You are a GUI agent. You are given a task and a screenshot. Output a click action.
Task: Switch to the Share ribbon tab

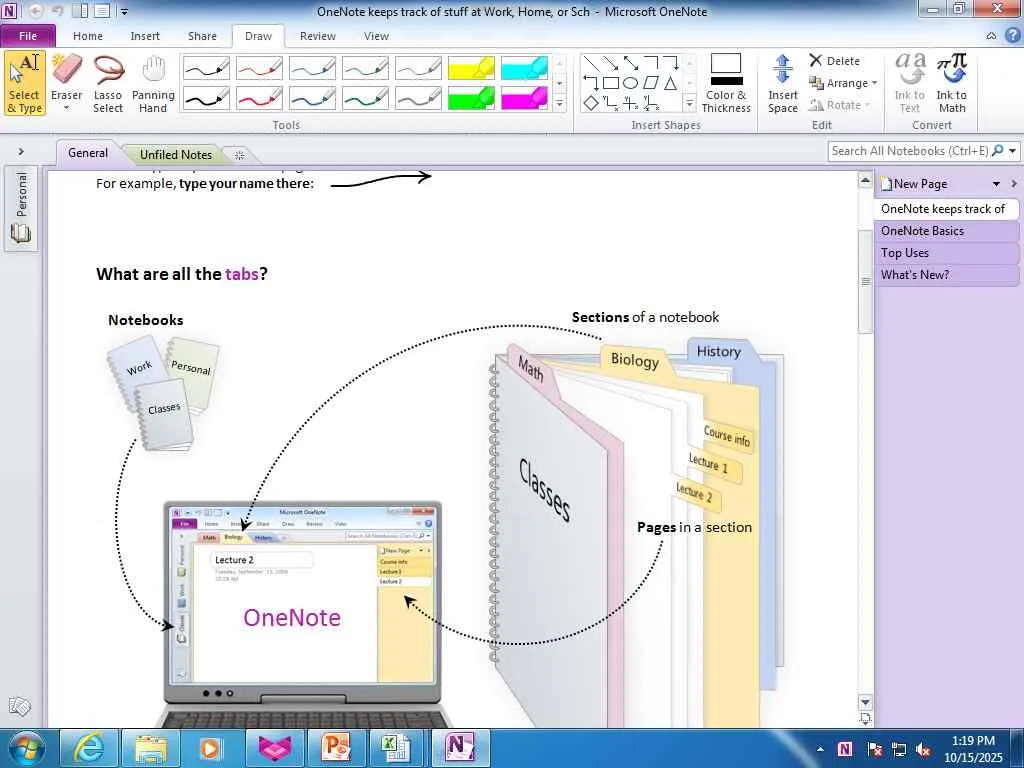click(202, 36)
